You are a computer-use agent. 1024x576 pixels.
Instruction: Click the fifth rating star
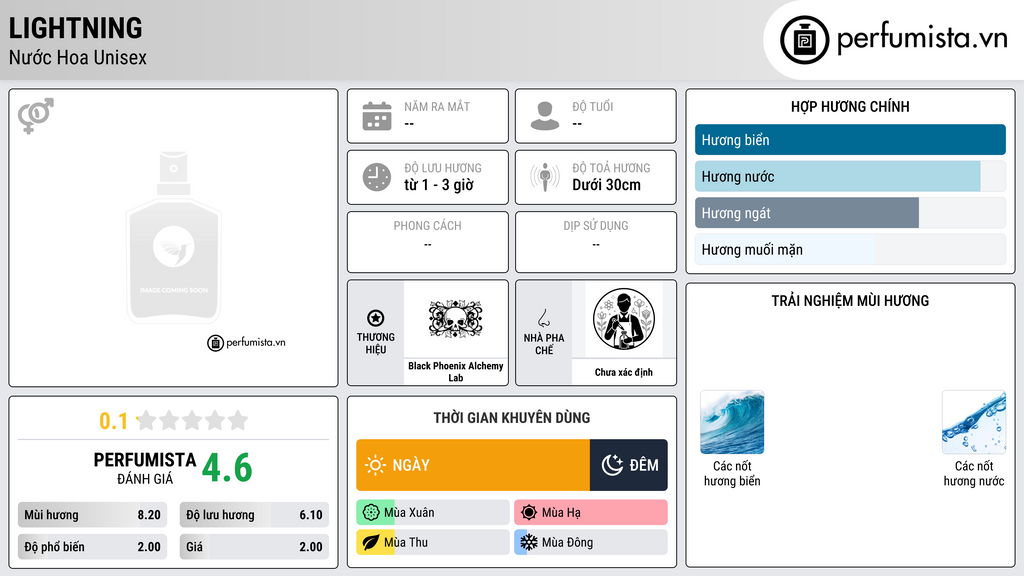coord(238,420)
